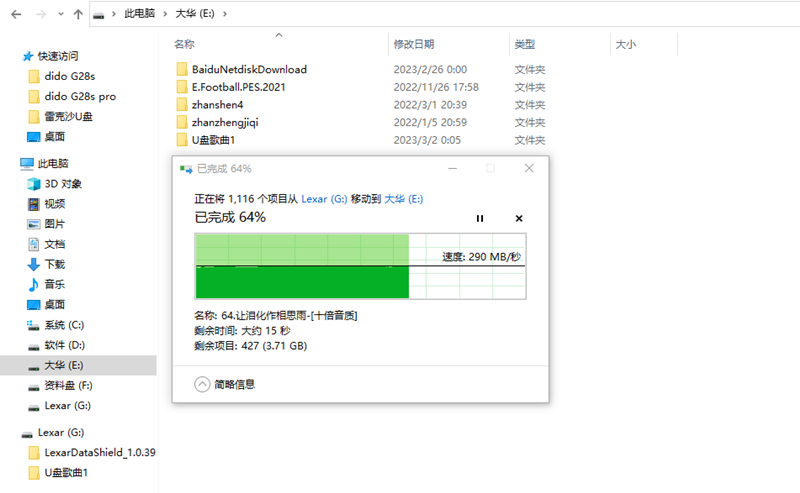Open 下载 downloads folder in sidebar
This screenshot has height=493, width=800.
pos(54,264)
